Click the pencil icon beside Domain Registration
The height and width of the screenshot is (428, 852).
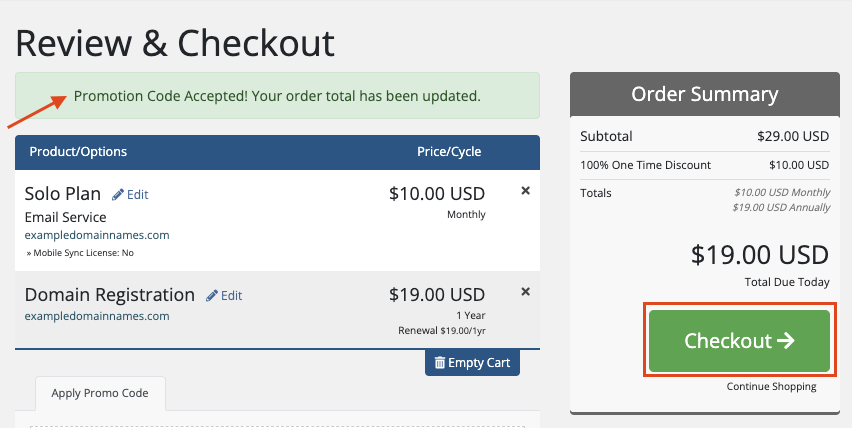click(212, 296)
